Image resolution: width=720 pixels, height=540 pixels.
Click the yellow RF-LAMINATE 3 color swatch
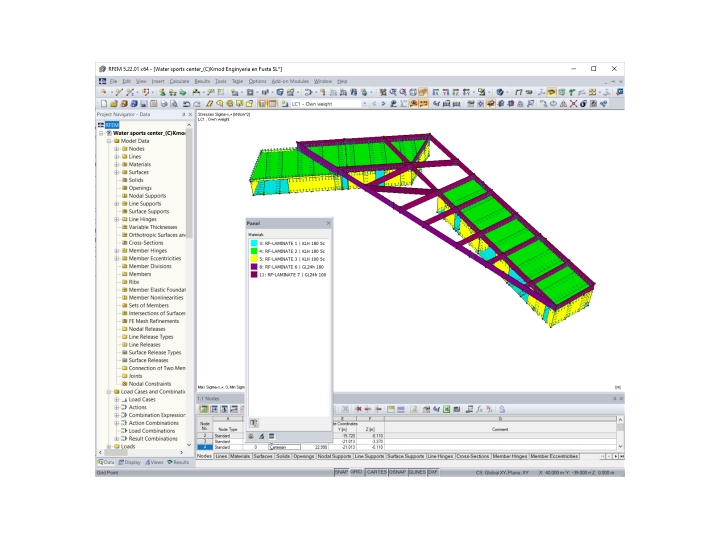[254, 259]
